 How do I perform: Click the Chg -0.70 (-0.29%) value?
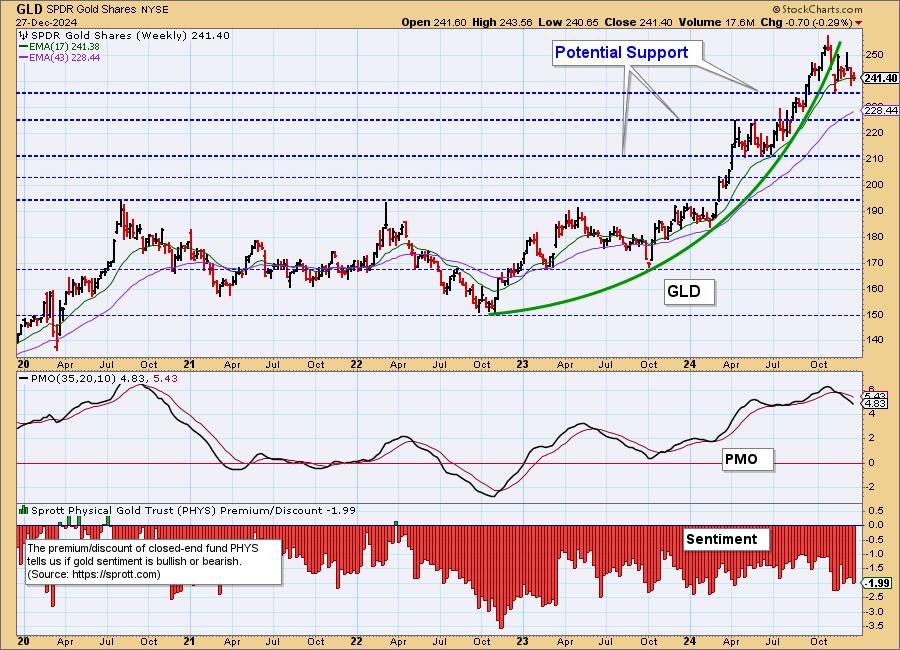click(806, 22)
